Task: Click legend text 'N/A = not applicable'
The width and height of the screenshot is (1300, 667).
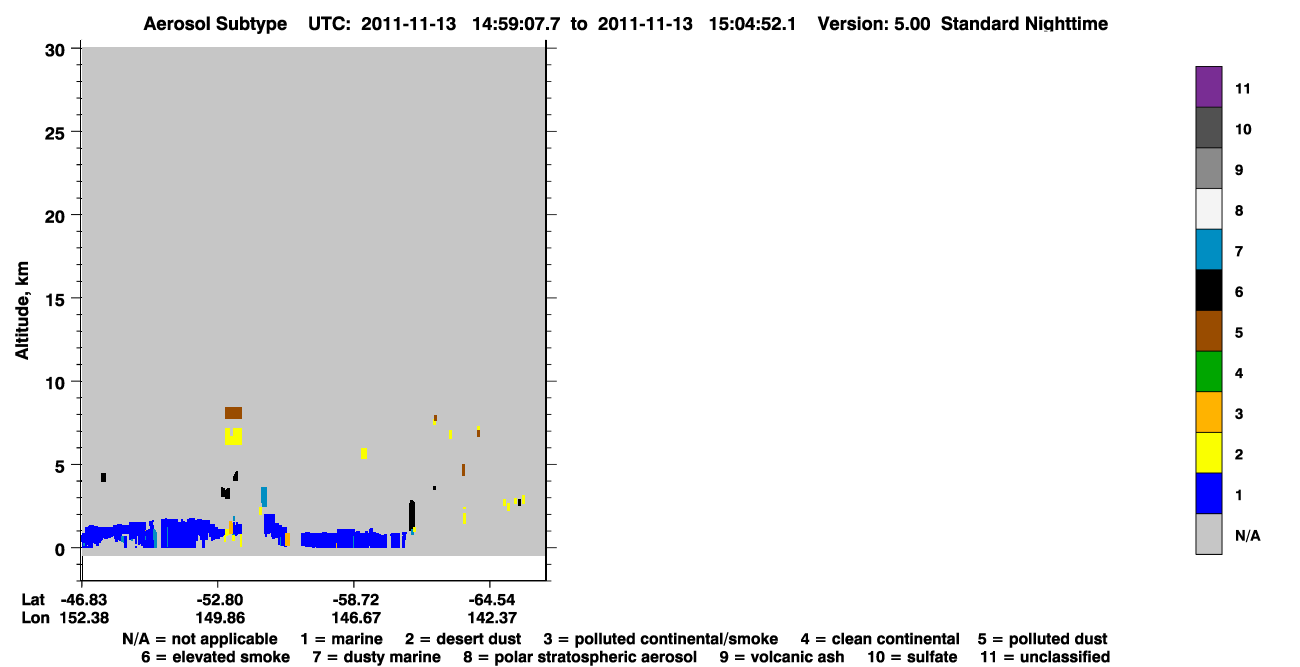Action: [x=200, y=639]
